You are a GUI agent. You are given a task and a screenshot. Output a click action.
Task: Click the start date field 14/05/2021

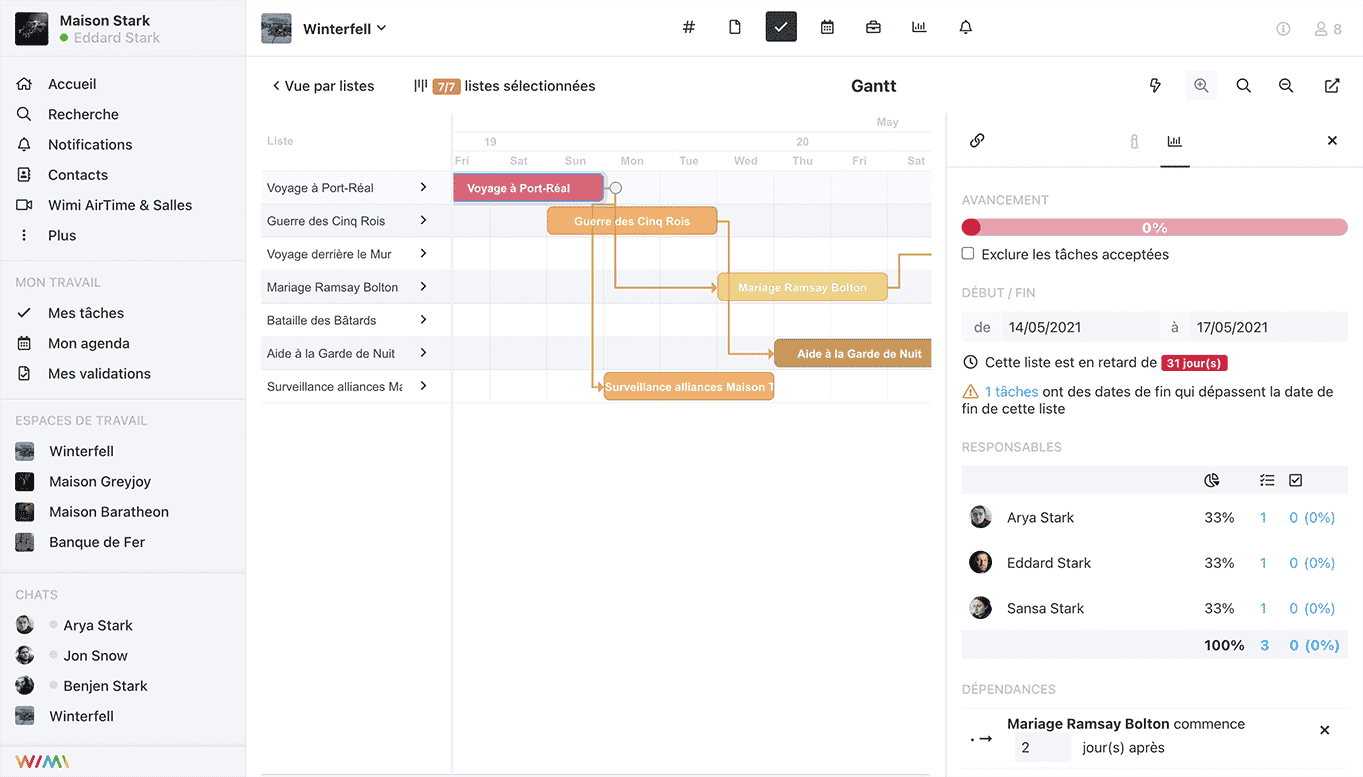[1078, 327]
